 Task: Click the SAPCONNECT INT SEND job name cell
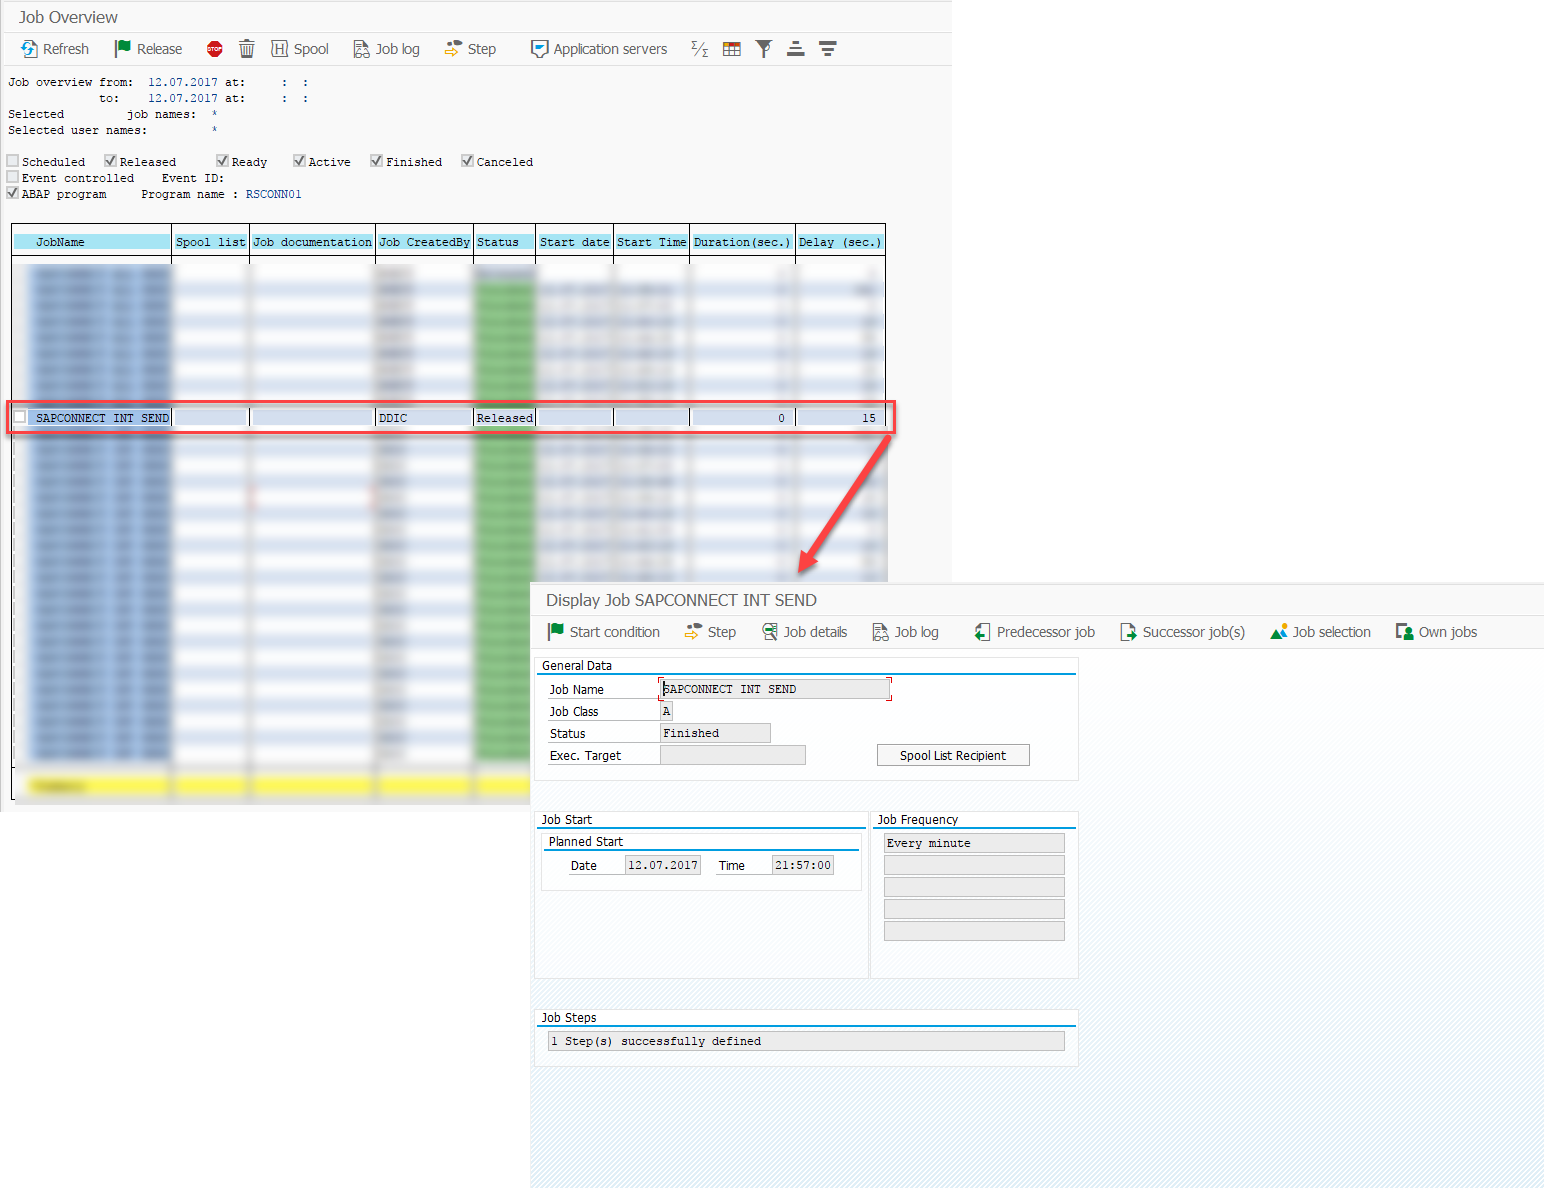tap(102, 418)
